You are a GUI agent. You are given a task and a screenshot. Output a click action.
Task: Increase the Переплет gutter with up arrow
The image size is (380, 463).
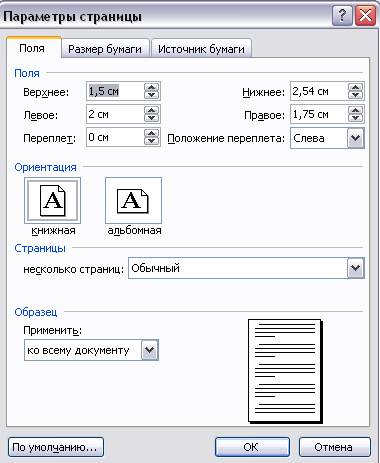[152, 133]
